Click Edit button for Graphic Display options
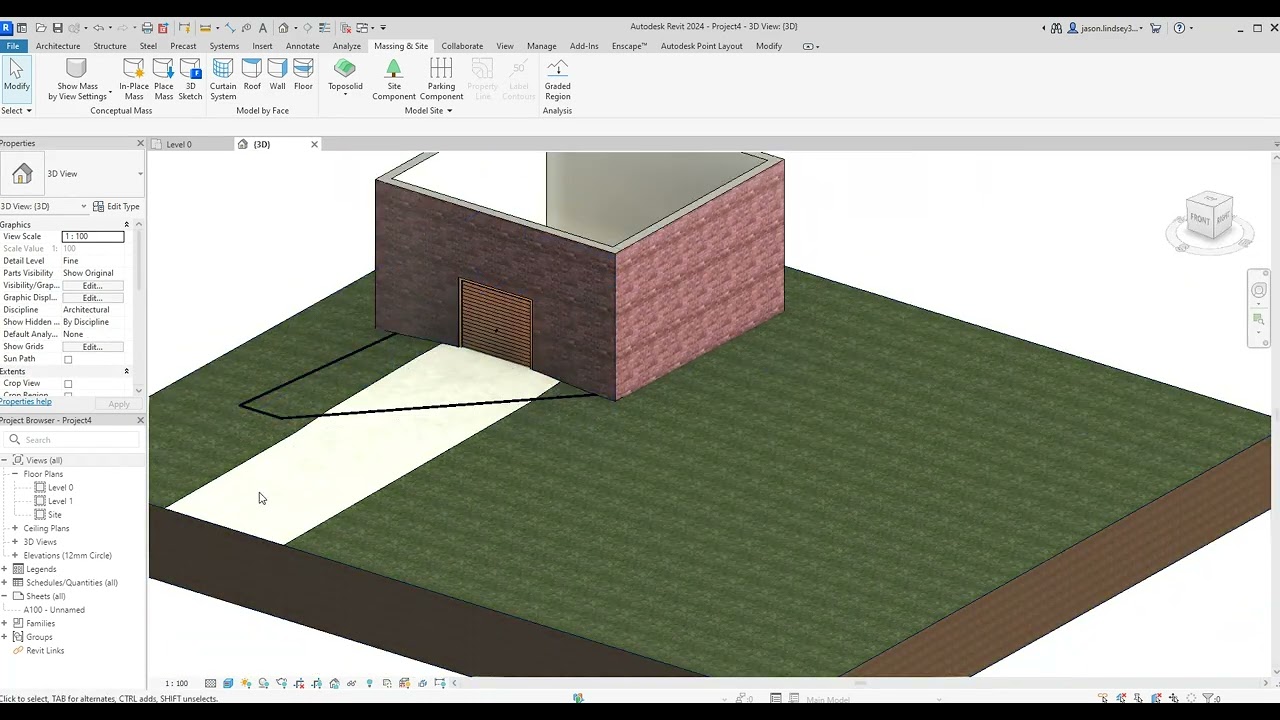This screenshot has width=1280, height=720. 92,298
